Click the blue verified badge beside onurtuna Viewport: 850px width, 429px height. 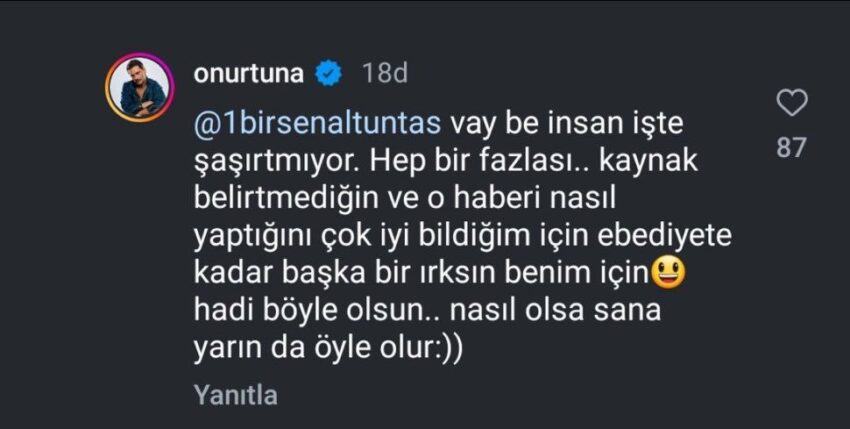click(x=329, y=73)
